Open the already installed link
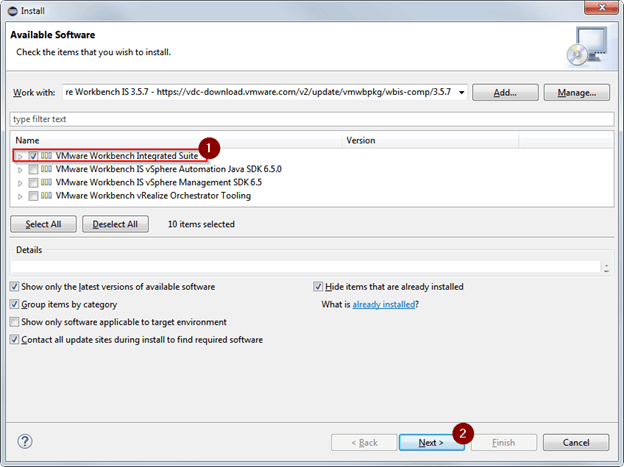Image resolution: width=624 pixels, height=467 pixels. [x=384, y=305]
